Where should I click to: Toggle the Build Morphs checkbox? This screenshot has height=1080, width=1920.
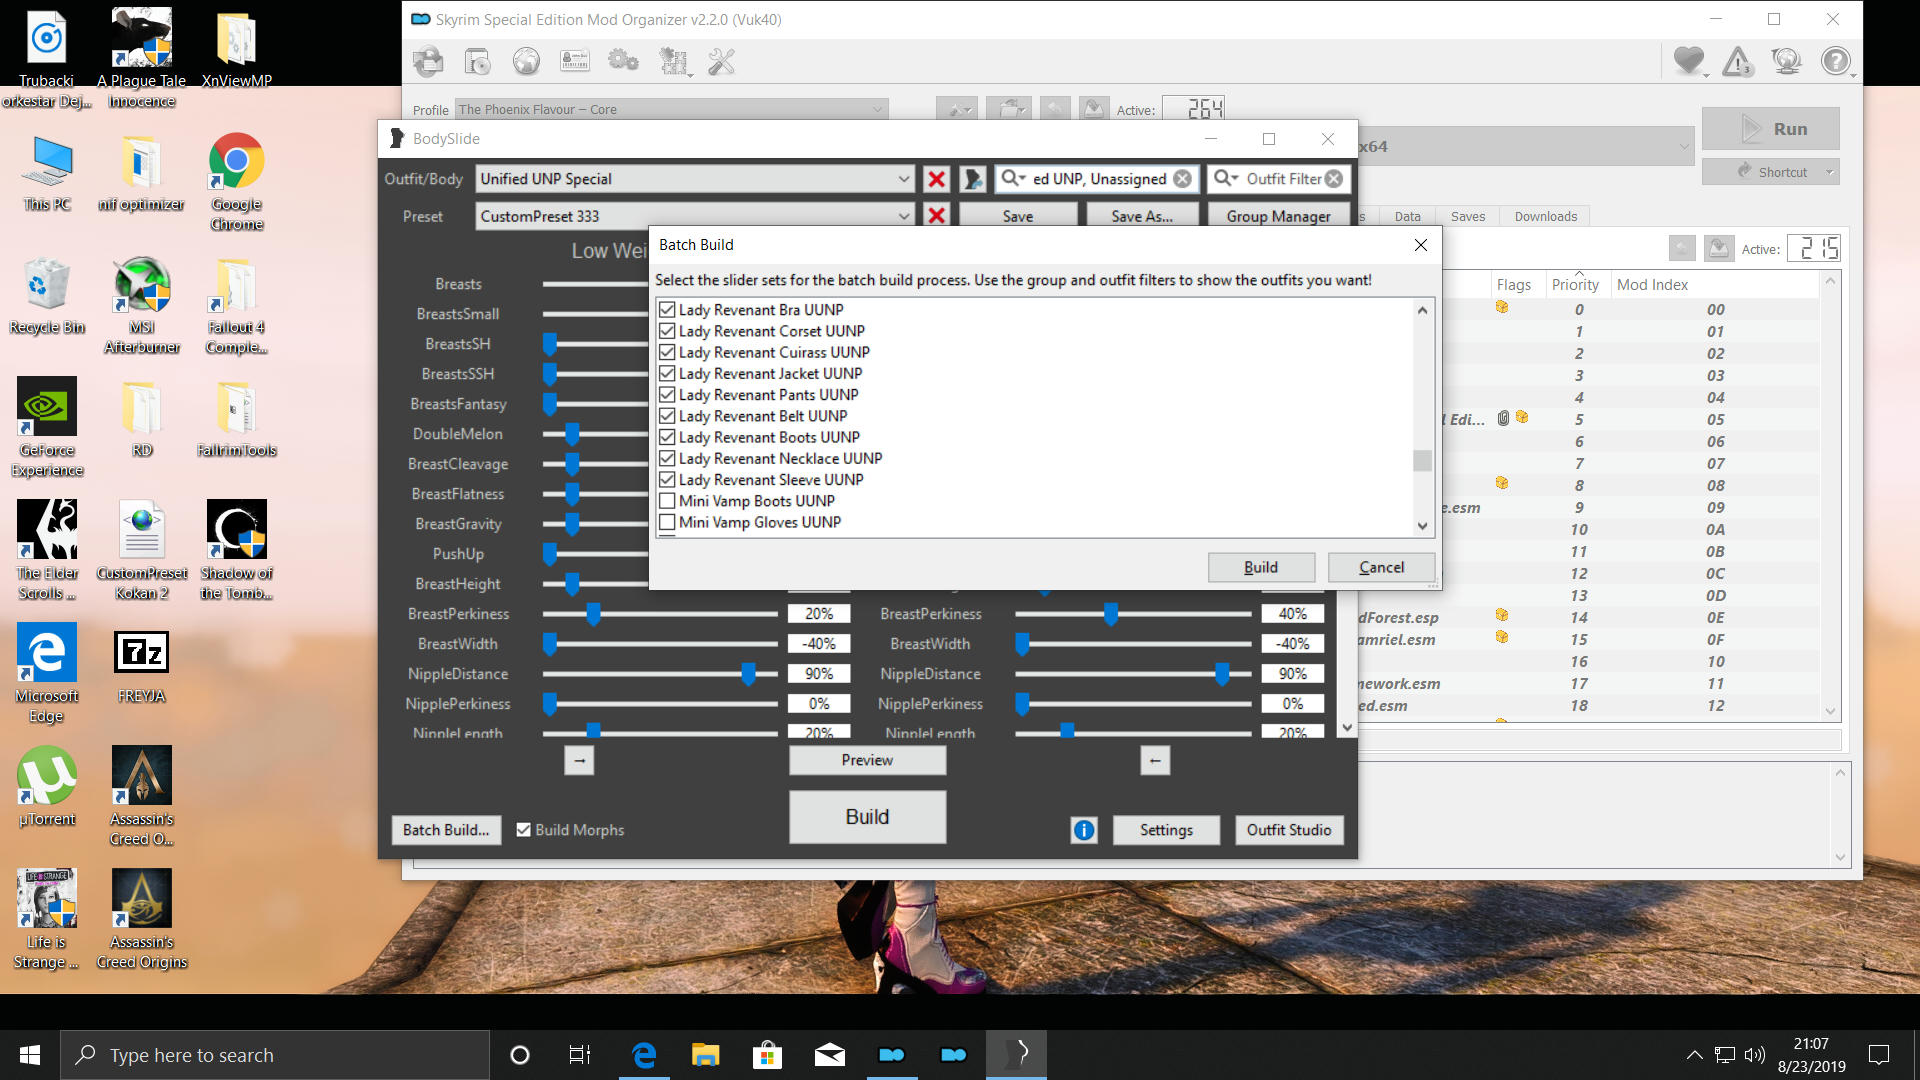tap(523, 830)
